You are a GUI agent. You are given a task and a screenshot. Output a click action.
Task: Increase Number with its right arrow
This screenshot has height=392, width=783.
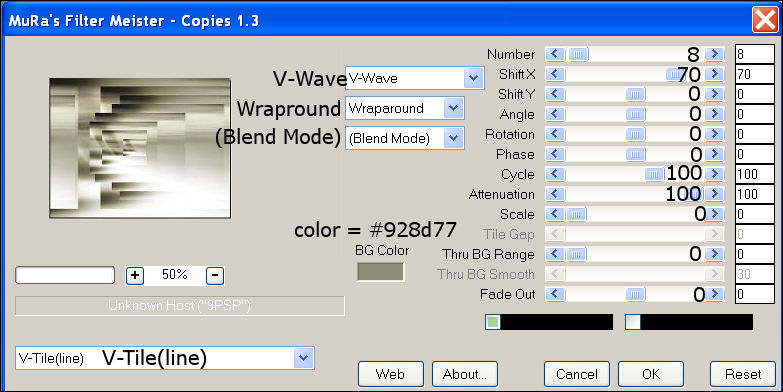715,54
